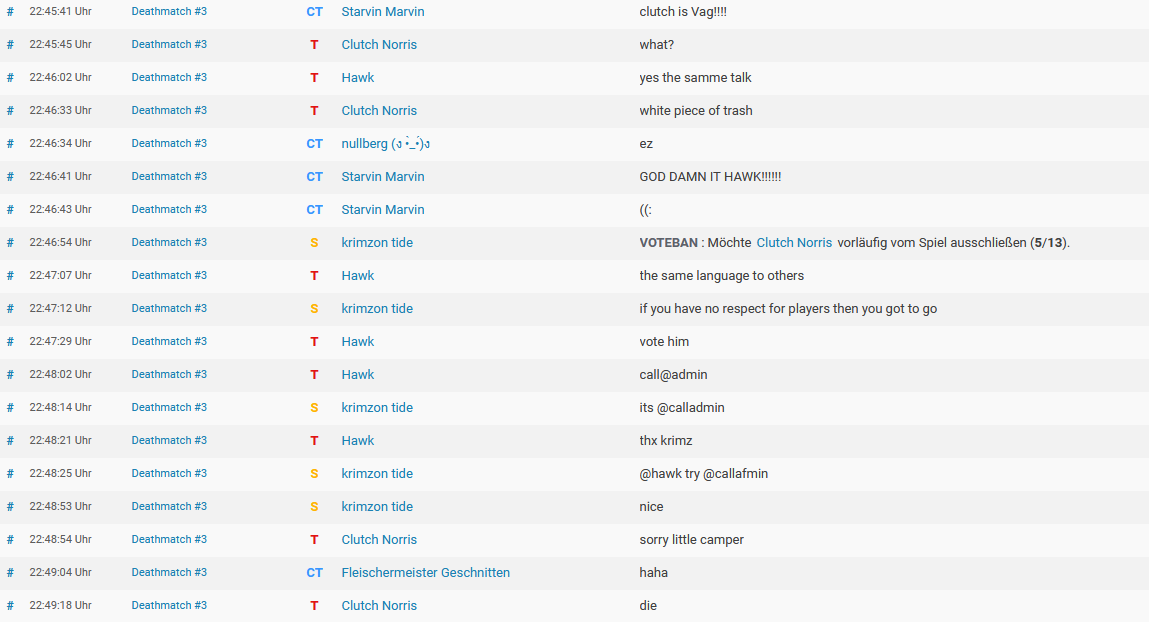Click krimzon tide on the 'its @calladmin' row

tap(377, 408)
